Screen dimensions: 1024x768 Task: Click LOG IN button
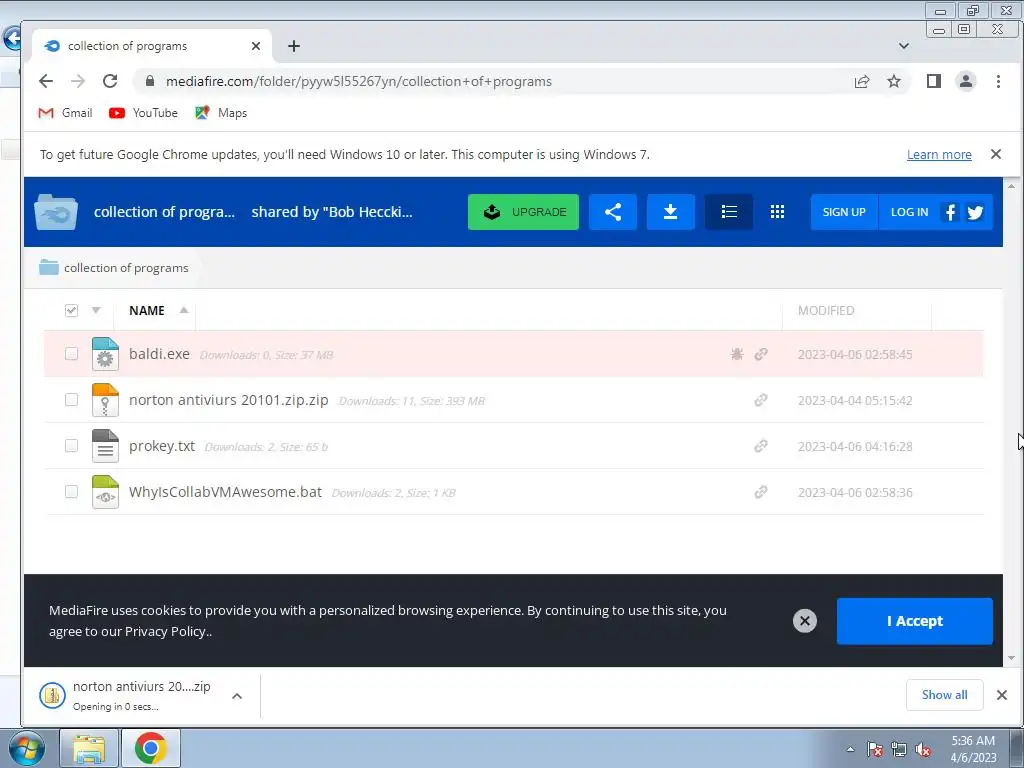[x=909, y=212]
